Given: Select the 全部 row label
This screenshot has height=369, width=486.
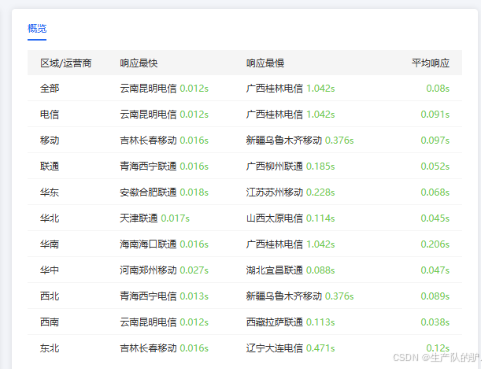Looking at the screenshot, I should coord(50,88).
